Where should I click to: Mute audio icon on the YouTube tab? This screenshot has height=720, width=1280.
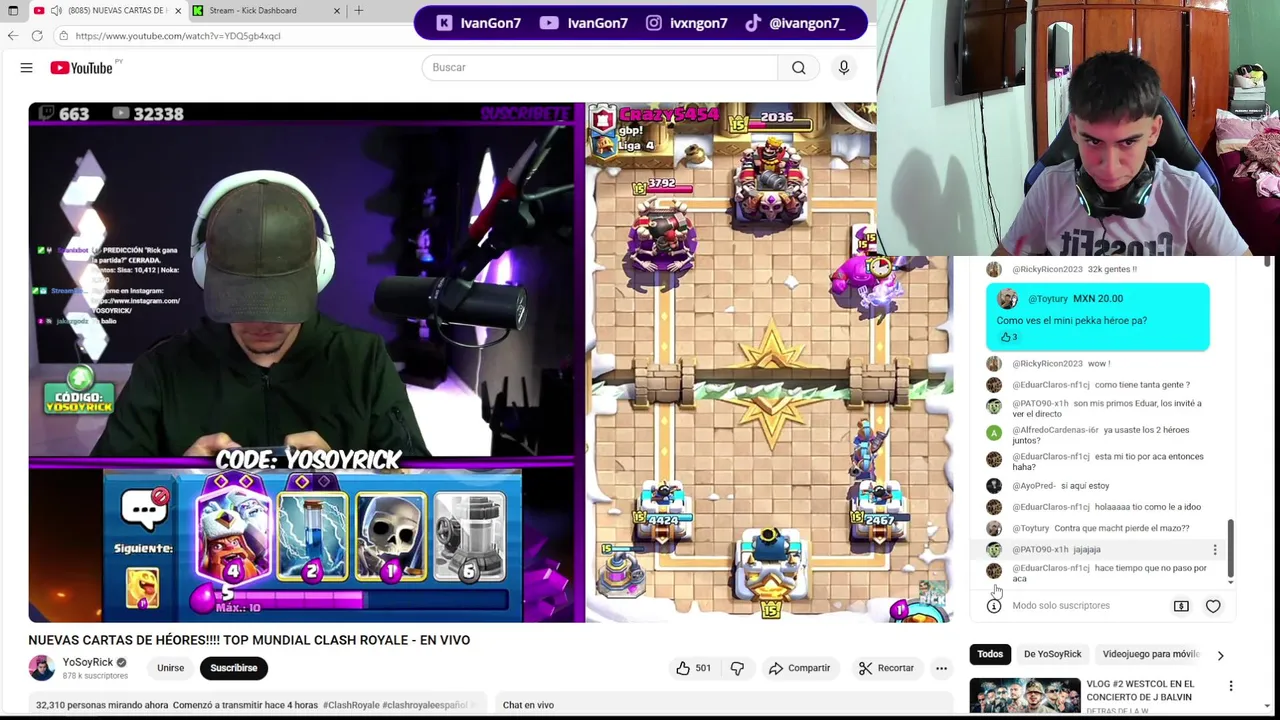(x=55, y=10)
